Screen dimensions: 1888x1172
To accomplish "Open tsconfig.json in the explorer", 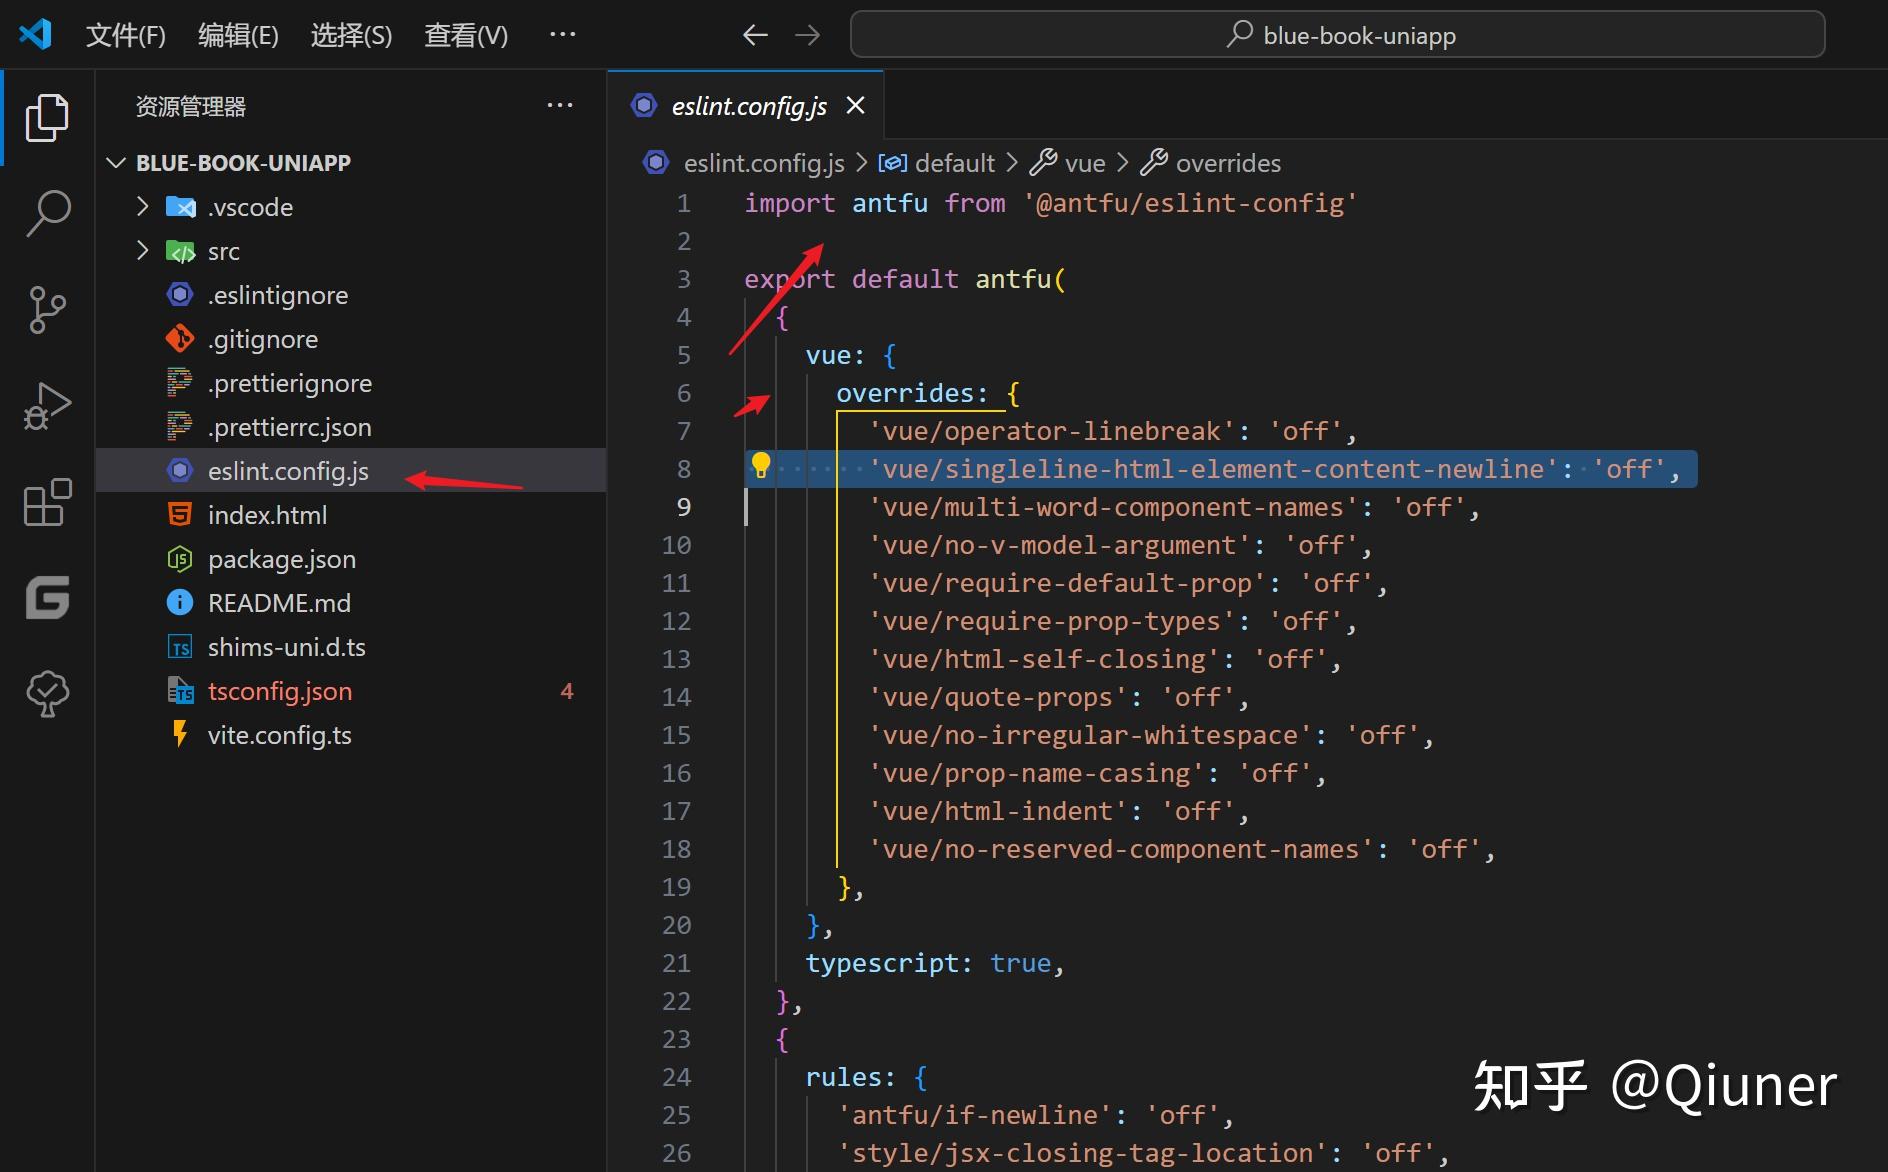I will pyautogui.click(x=351, y=691).
